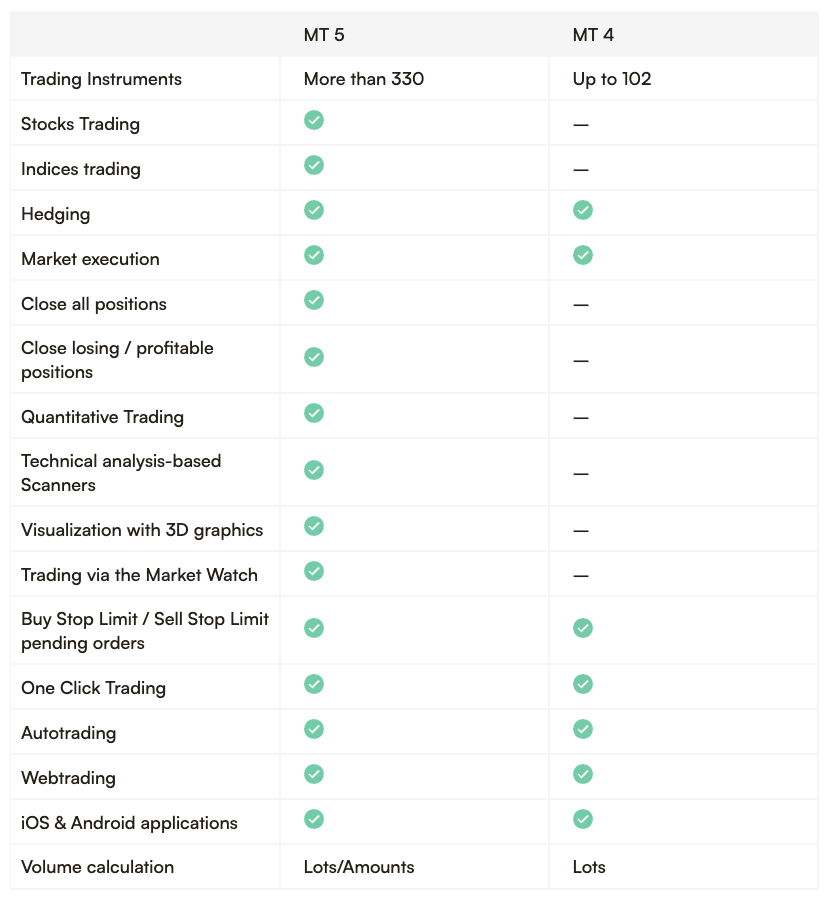Click MT 4 iOS & Android applications checkmark

pos(583,819)
